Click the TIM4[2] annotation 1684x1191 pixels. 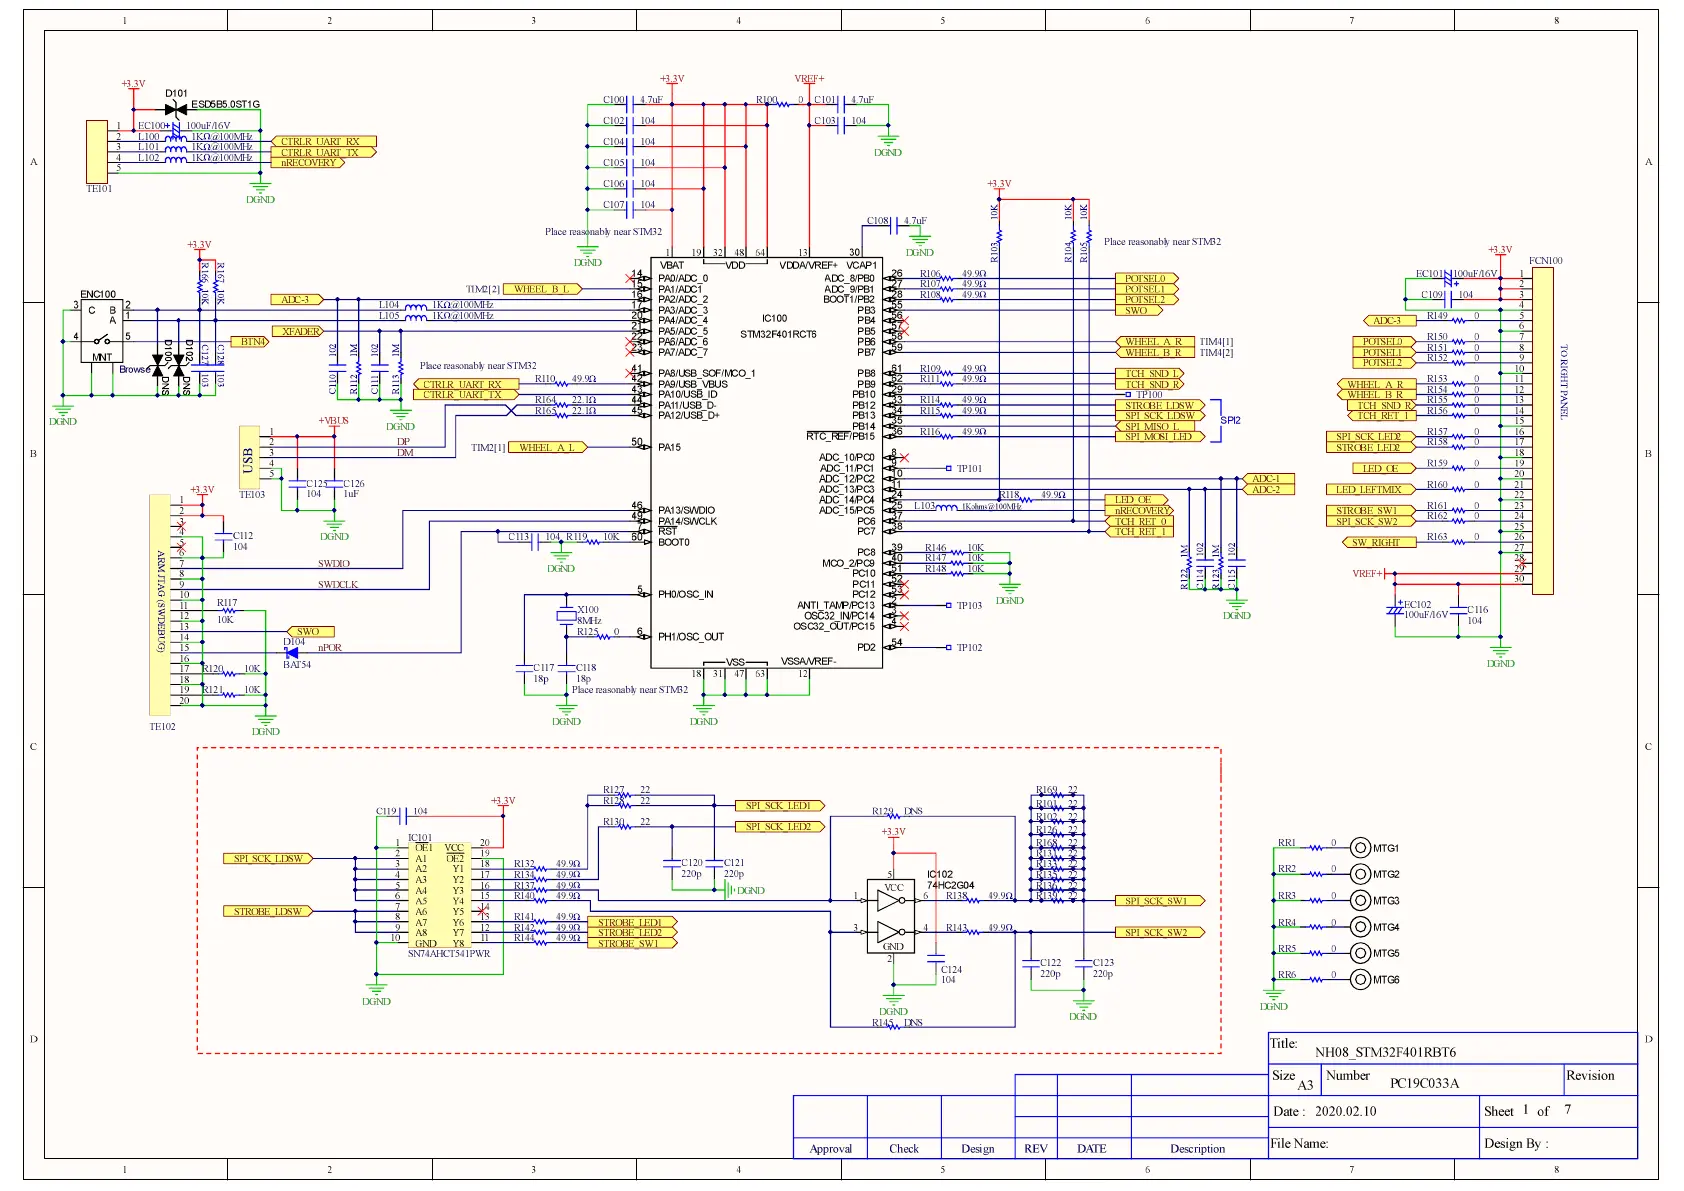(x=1216, y=352)
